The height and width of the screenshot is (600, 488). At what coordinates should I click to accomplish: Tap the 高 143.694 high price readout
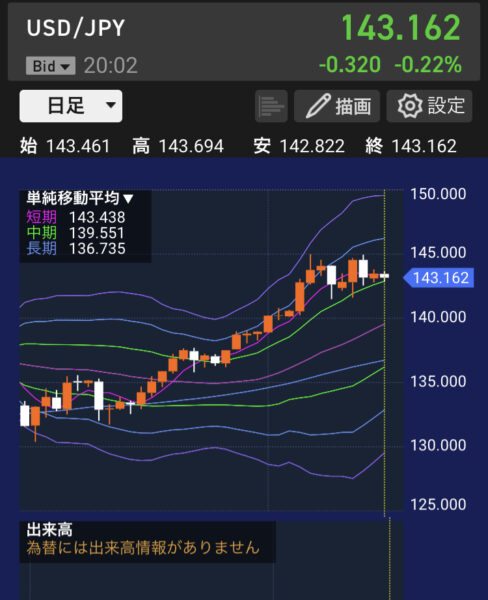click(178, 146)
